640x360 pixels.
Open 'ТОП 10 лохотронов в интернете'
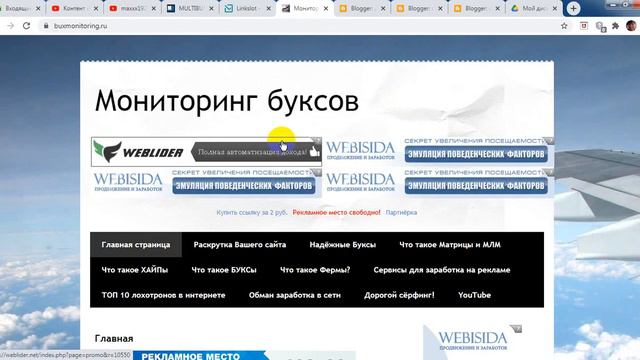coord(163,295)
